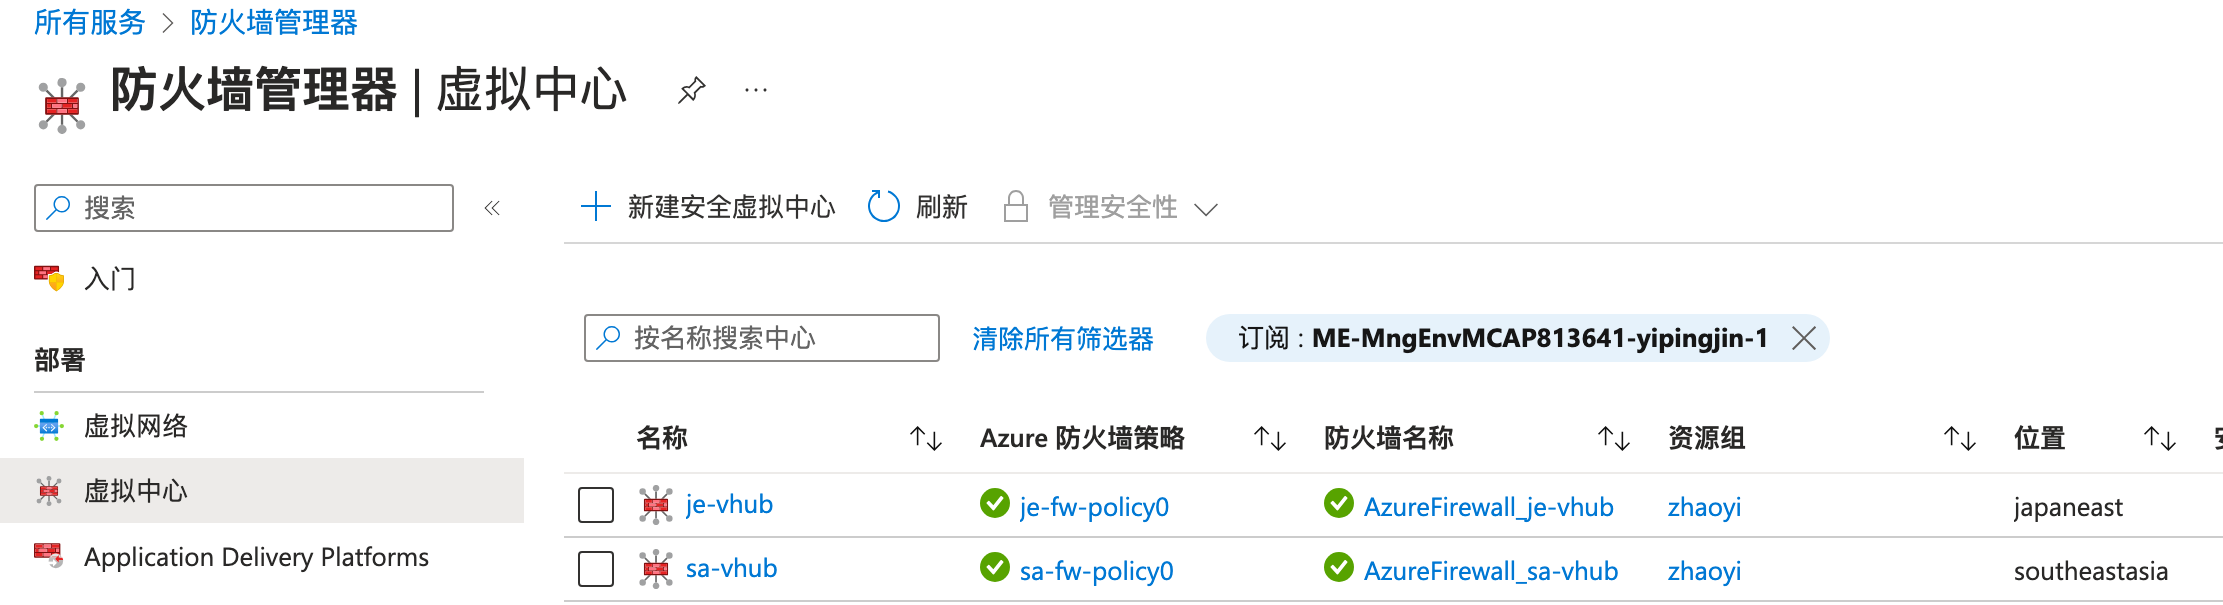Click green status check beside AzureFirewall_sa-vhub
The height and width of the screenshot is (605, 2223).
click(1339, 567)
